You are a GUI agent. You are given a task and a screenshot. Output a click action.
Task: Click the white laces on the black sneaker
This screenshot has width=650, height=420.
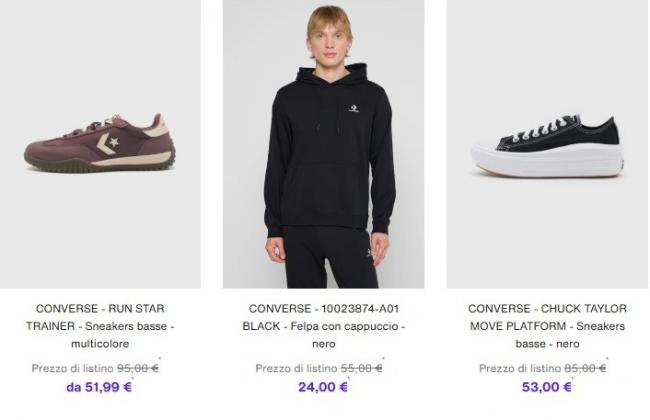click(x=549, y=130)
